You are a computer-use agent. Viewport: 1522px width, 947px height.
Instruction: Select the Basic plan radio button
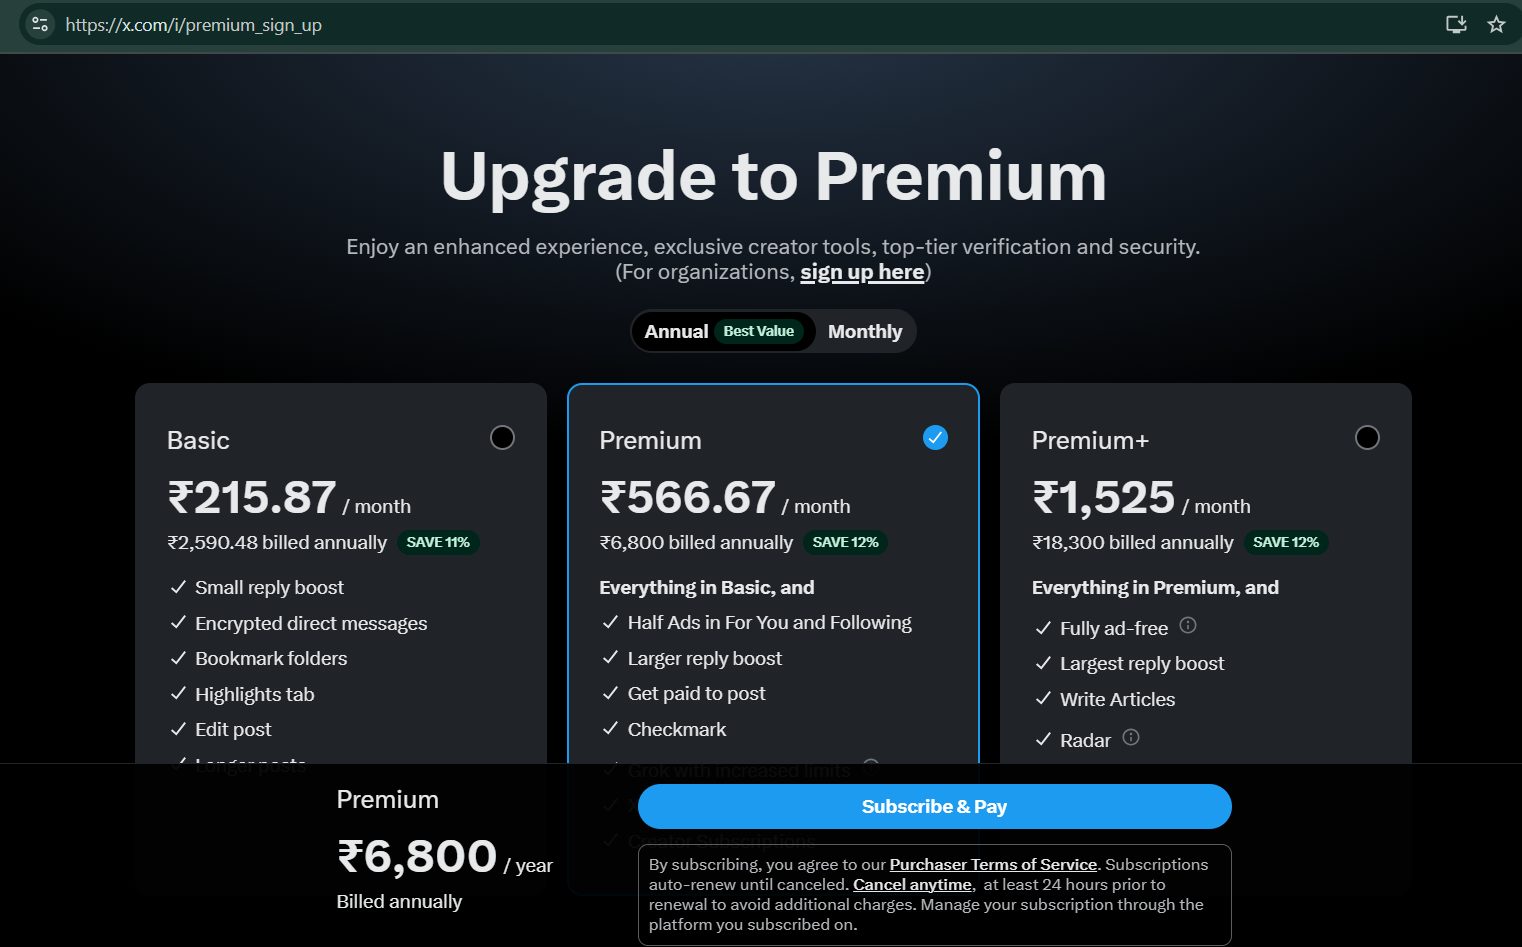click(x=502, y=438)
